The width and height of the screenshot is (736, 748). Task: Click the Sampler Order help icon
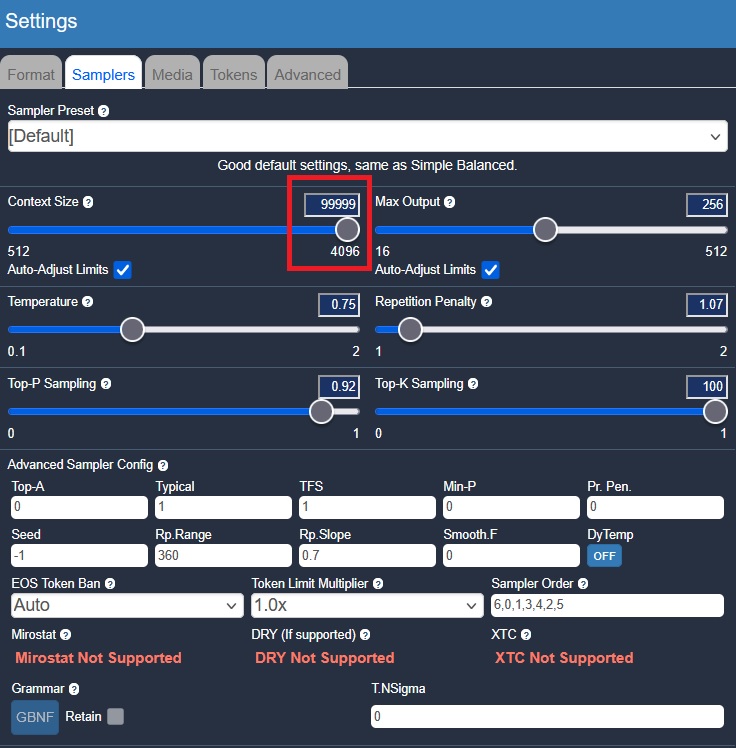[x=583, y=584]
